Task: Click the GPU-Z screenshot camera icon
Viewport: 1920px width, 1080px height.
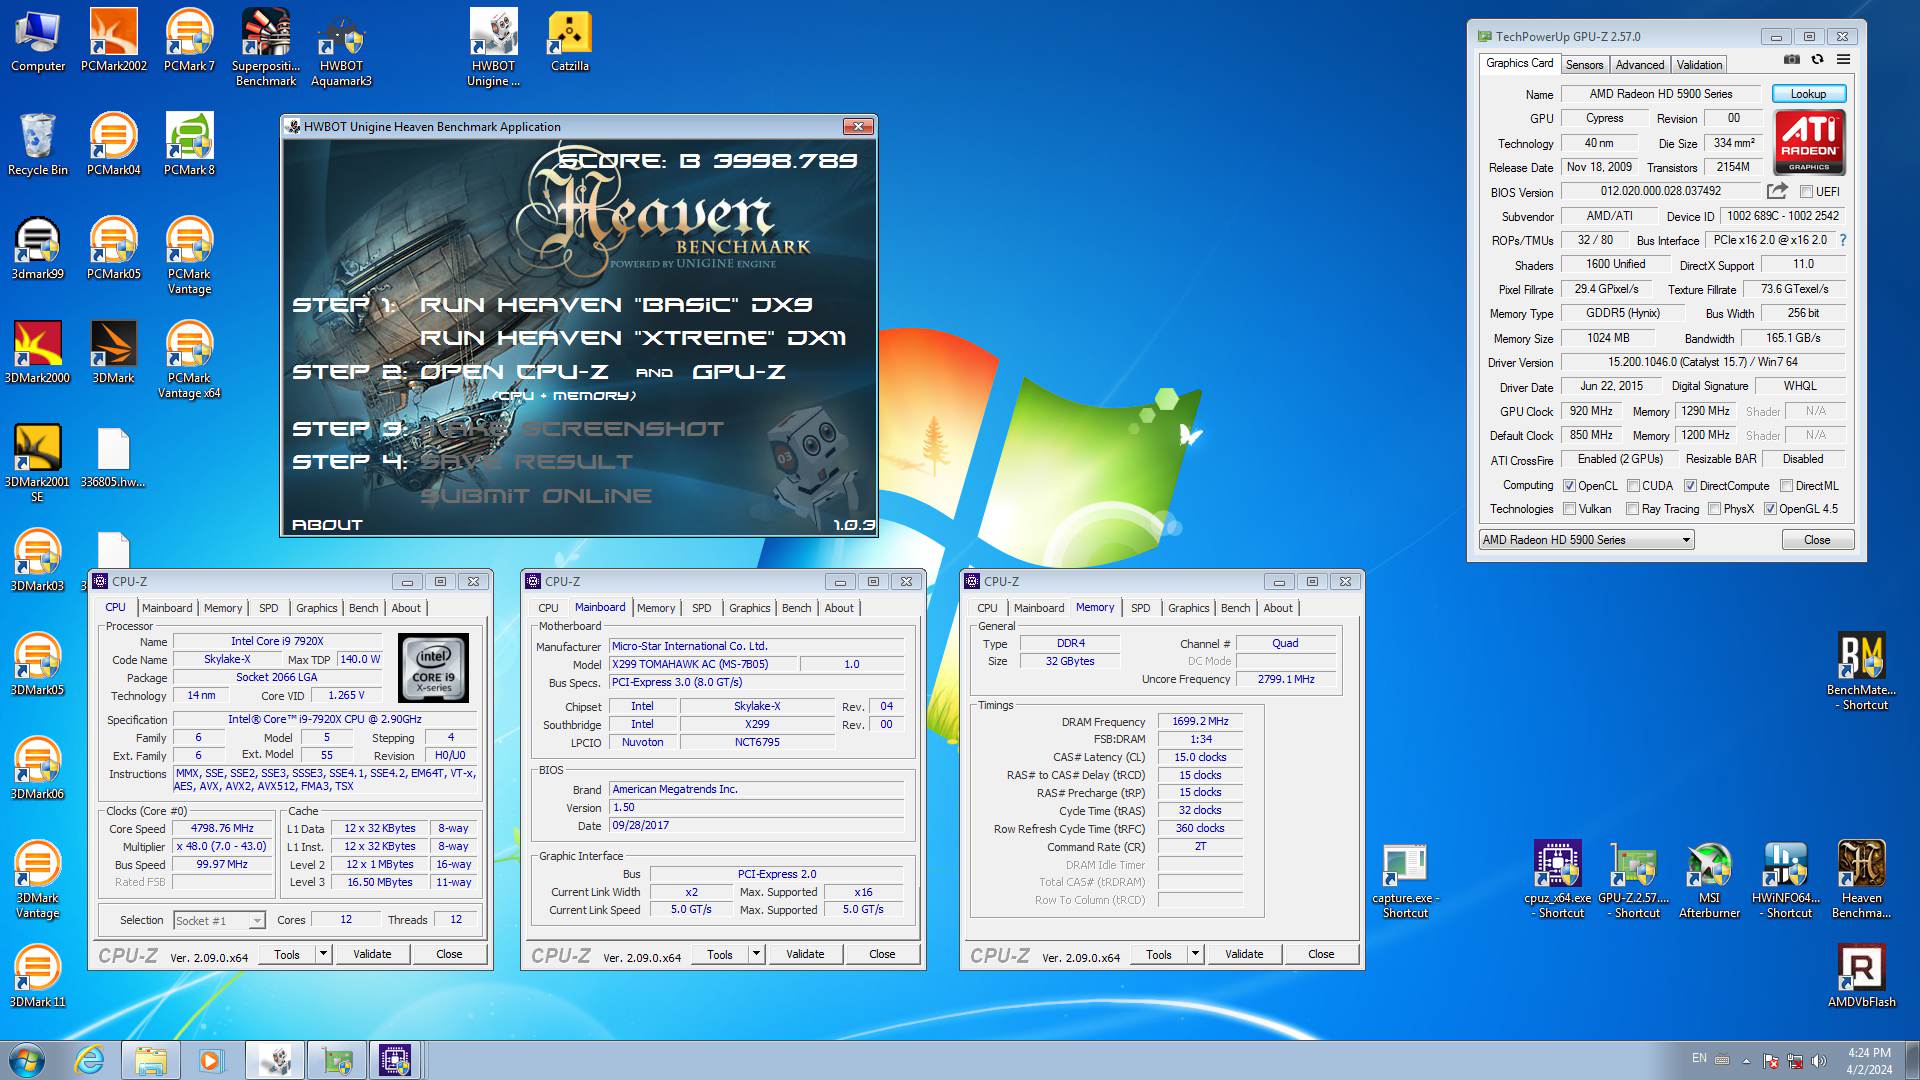Action: click(1792, 60)
